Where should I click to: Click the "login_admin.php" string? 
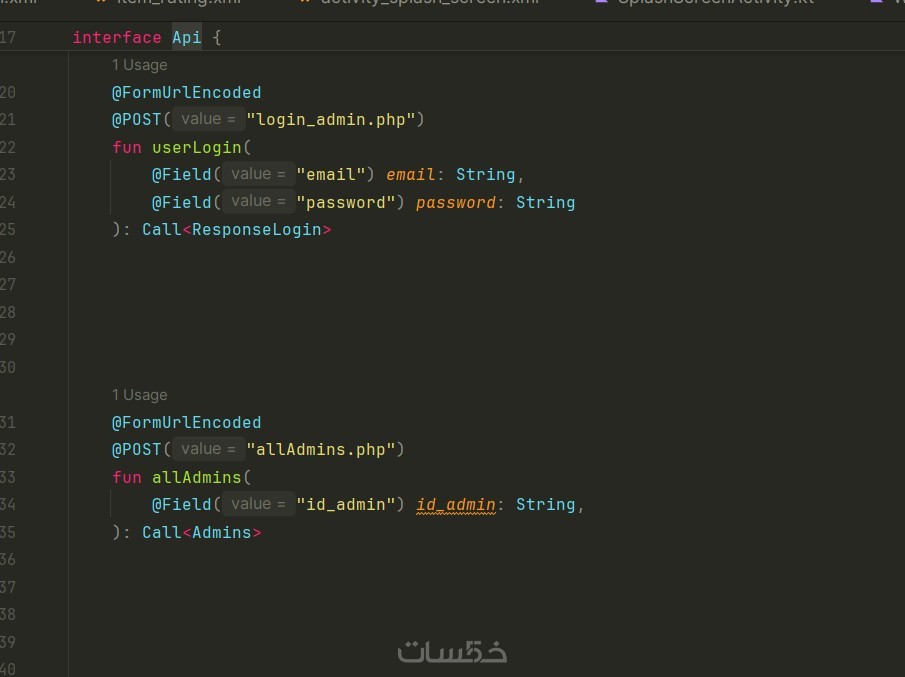tap(331, 119)
